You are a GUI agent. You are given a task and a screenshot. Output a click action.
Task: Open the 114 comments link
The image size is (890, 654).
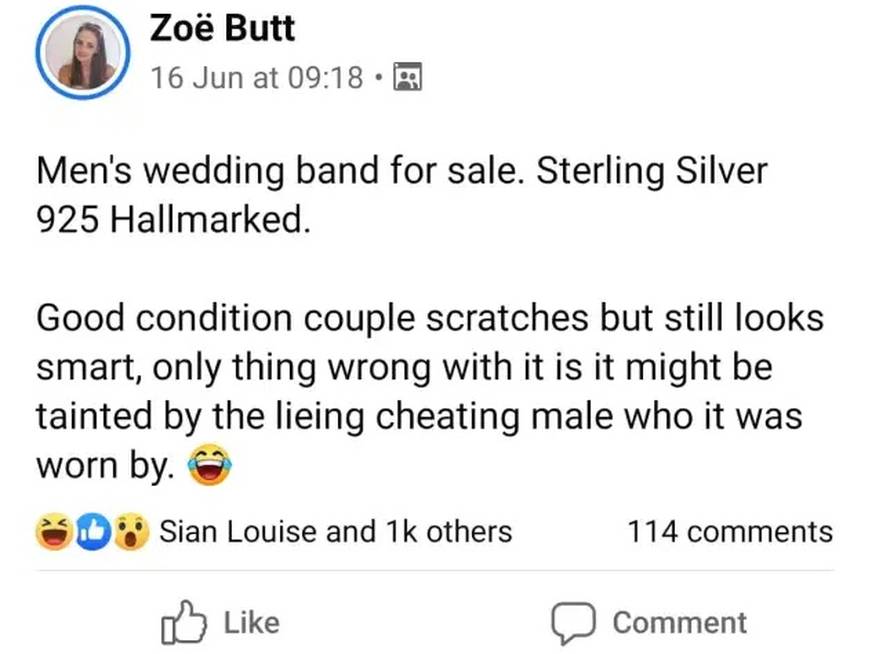click(x=729, y=532)
